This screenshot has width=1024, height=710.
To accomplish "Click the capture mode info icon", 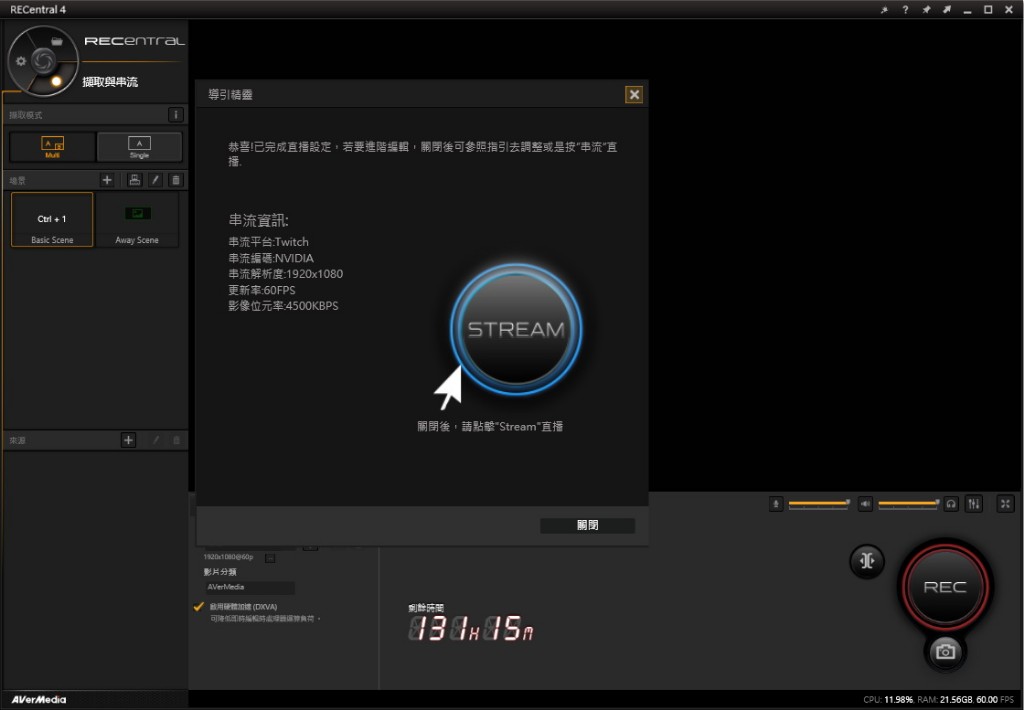I will (176, 115).
